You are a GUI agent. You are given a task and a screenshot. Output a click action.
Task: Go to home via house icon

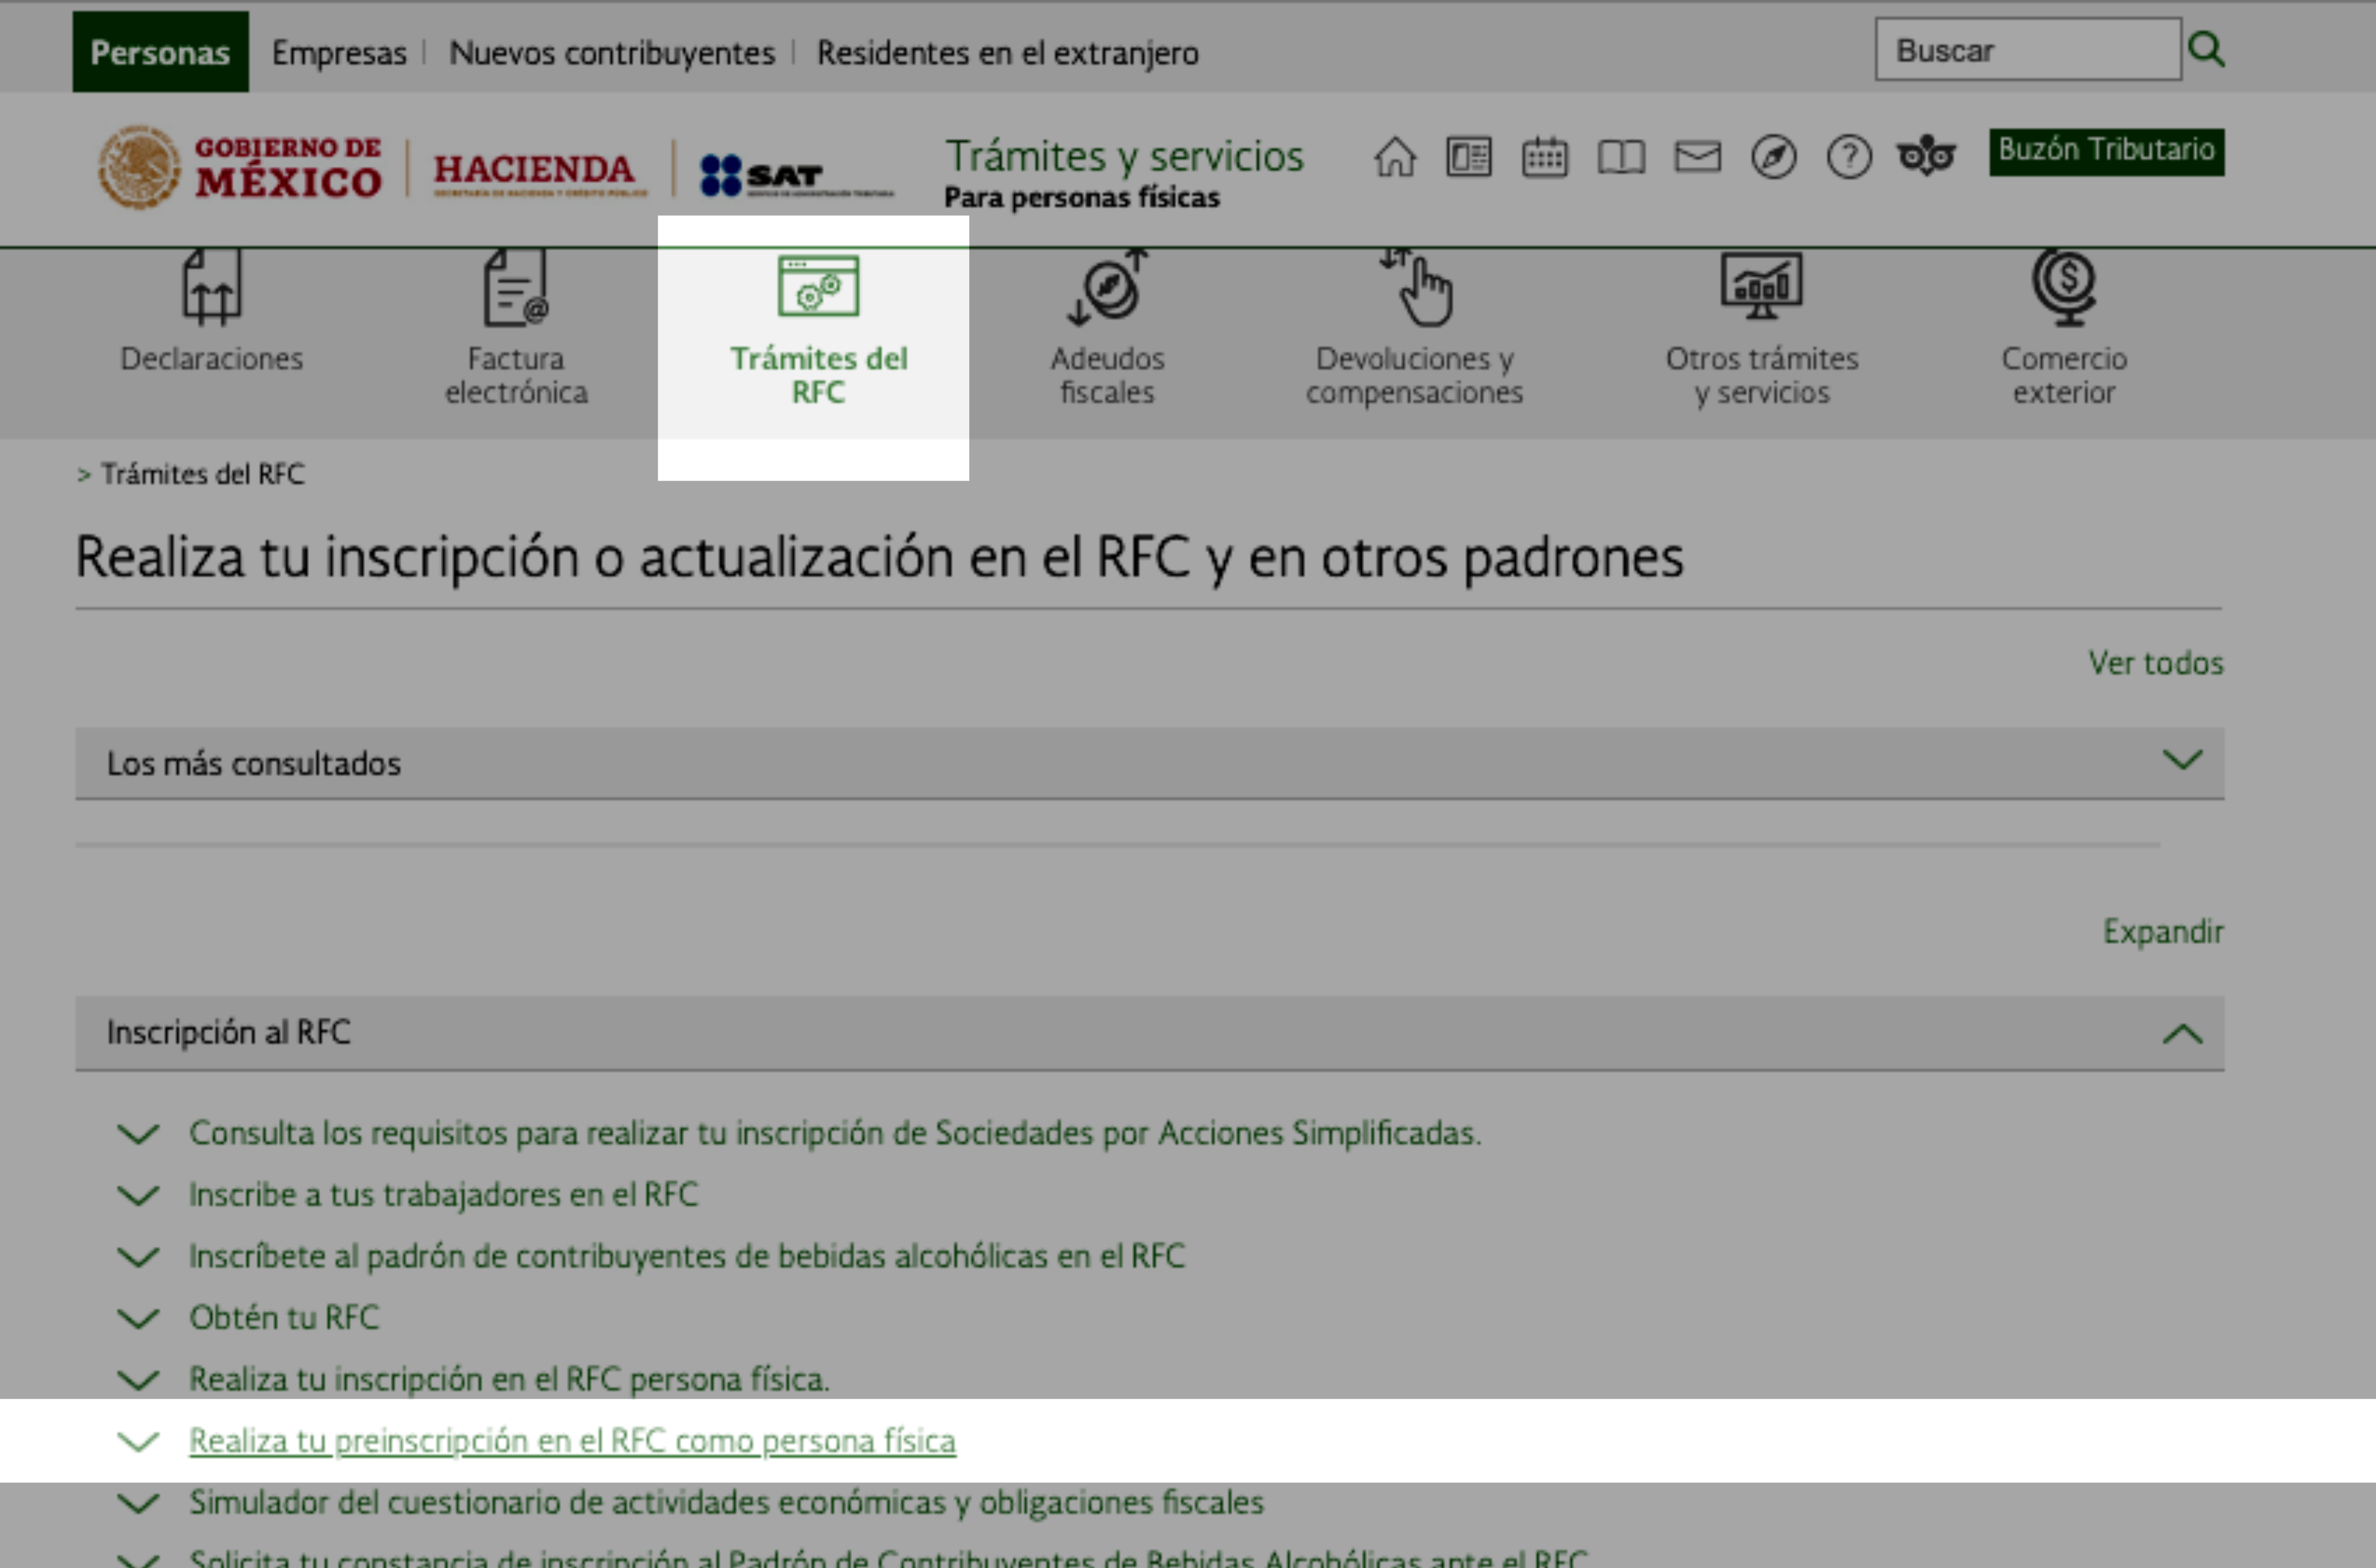[1394, 157]
